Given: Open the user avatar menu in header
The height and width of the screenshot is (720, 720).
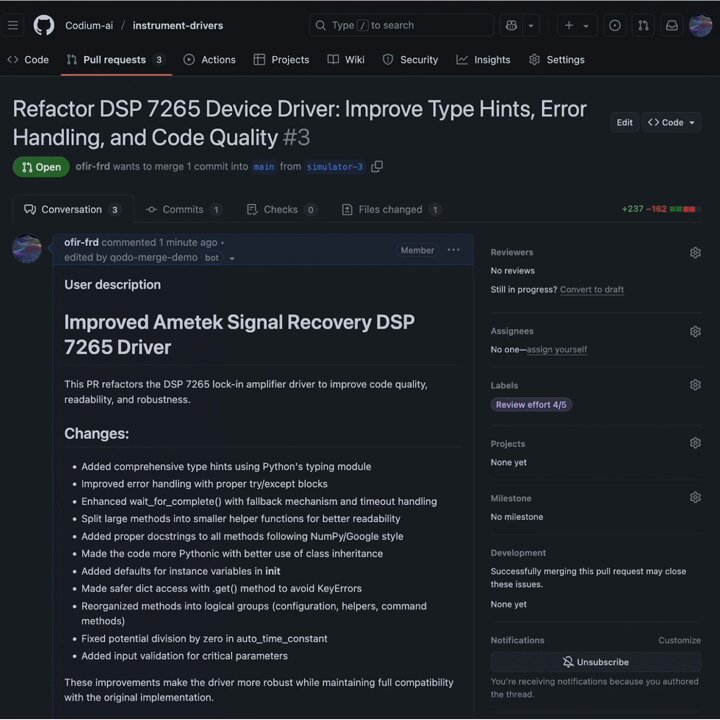Looking at the screenshot, I should [x=700, y=26].
